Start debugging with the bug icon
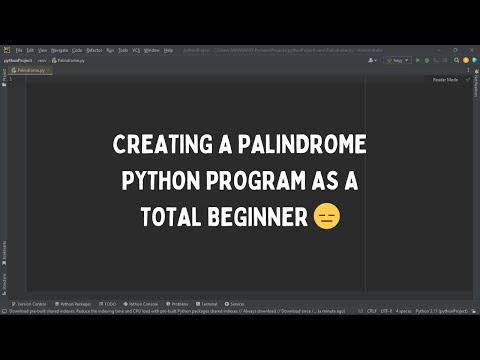The image size is (480, 360). click(427, 60)
